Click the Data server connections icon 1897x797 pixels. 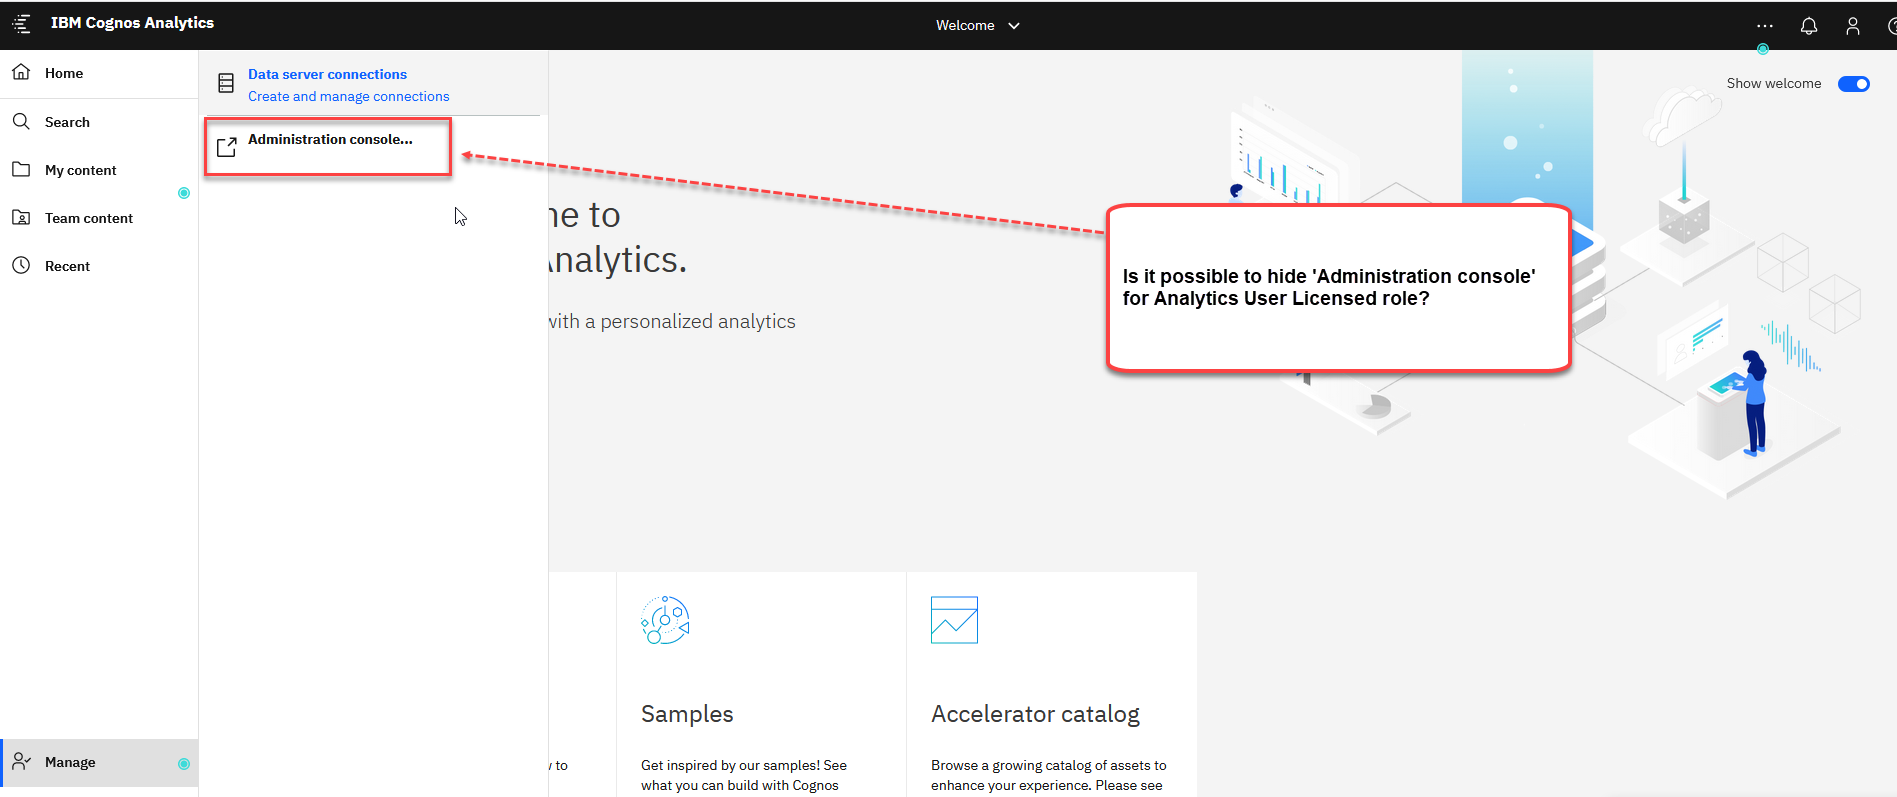click(x=226, y=83)
